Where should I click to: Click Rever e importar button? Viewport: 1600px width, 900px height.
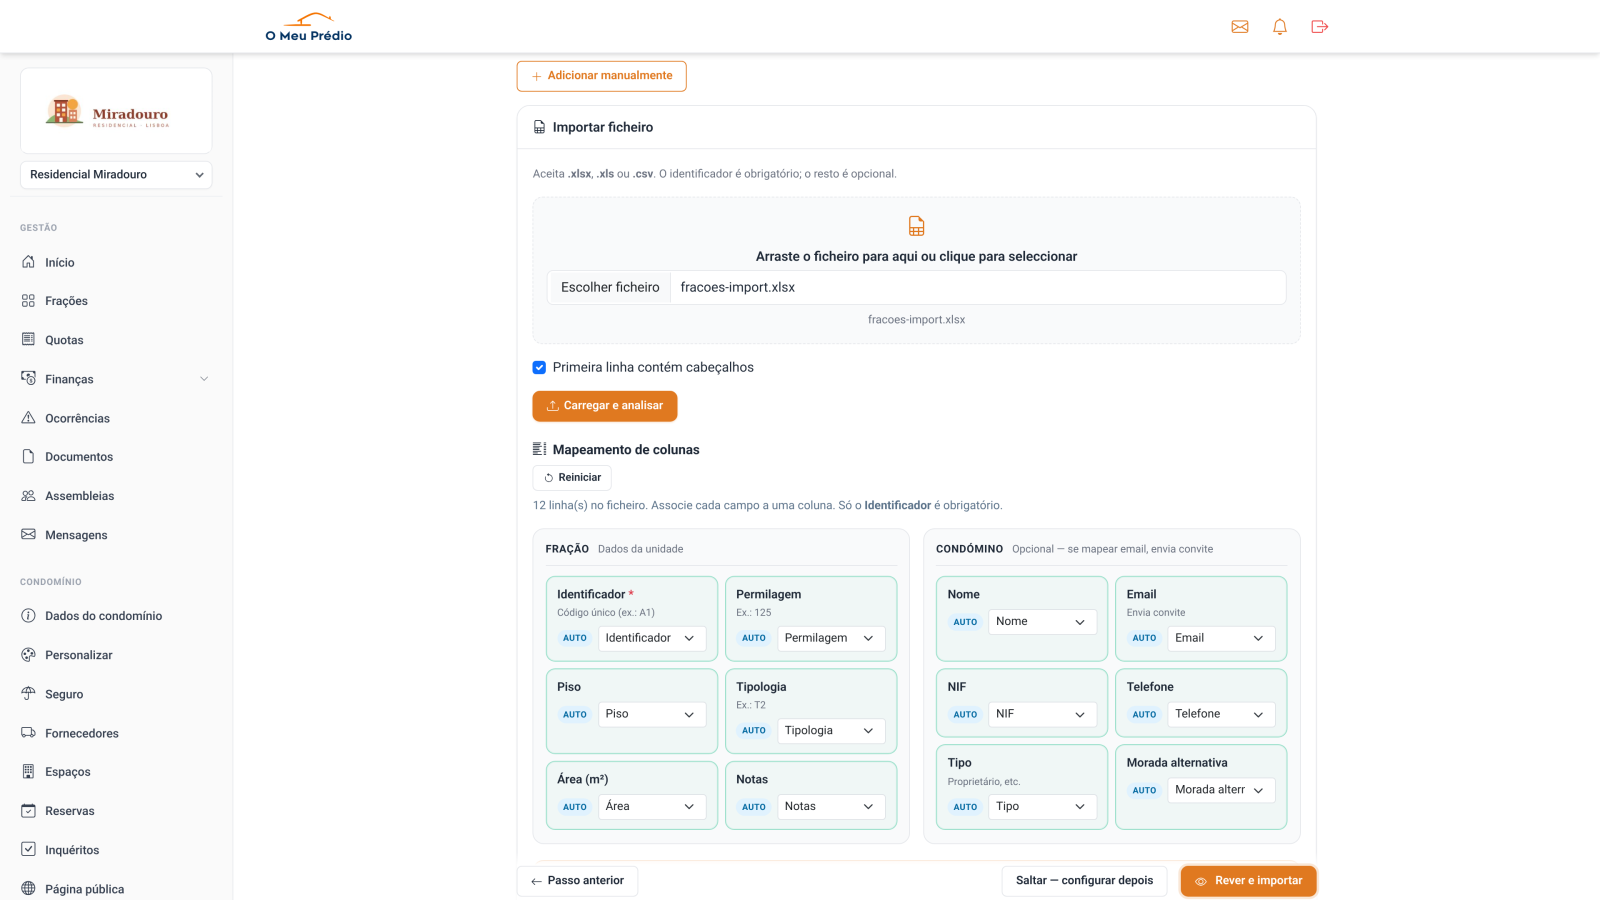coord(1249,881)
